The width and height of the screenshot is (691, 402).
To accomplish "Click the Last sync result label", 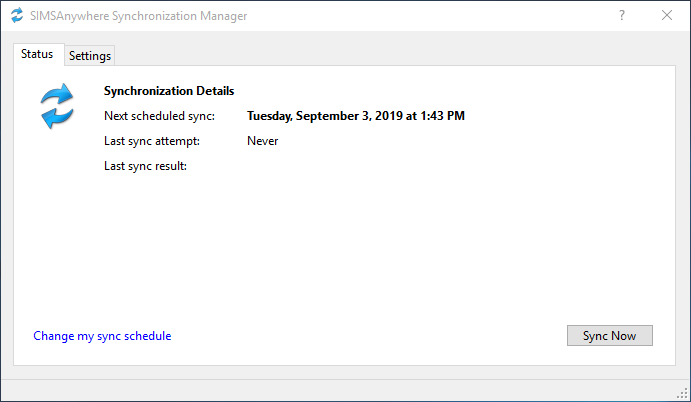I will (x=145, y=166).
